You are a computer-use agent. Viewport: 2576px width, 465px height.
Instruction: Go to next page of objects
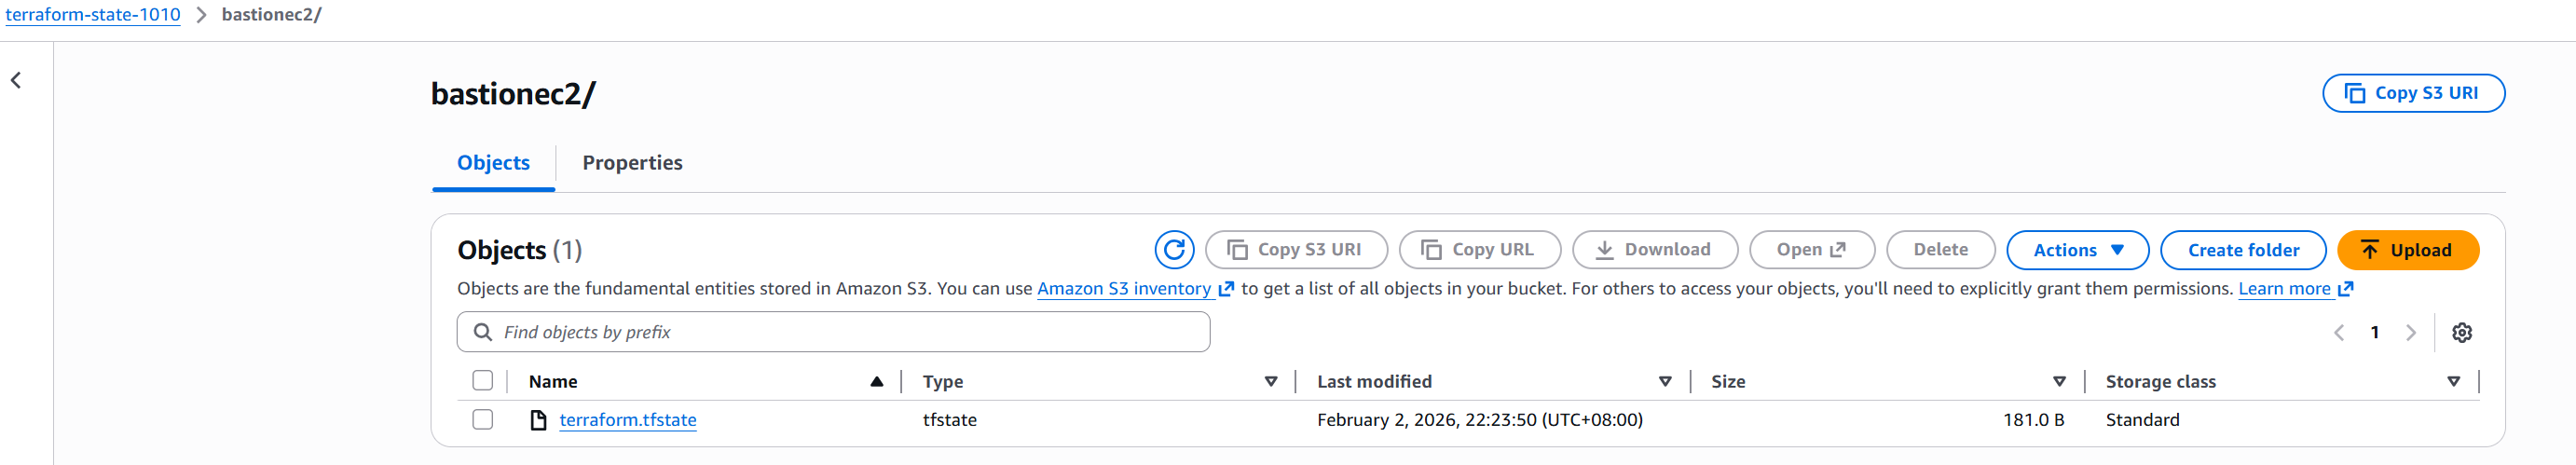coord(2410,333)
